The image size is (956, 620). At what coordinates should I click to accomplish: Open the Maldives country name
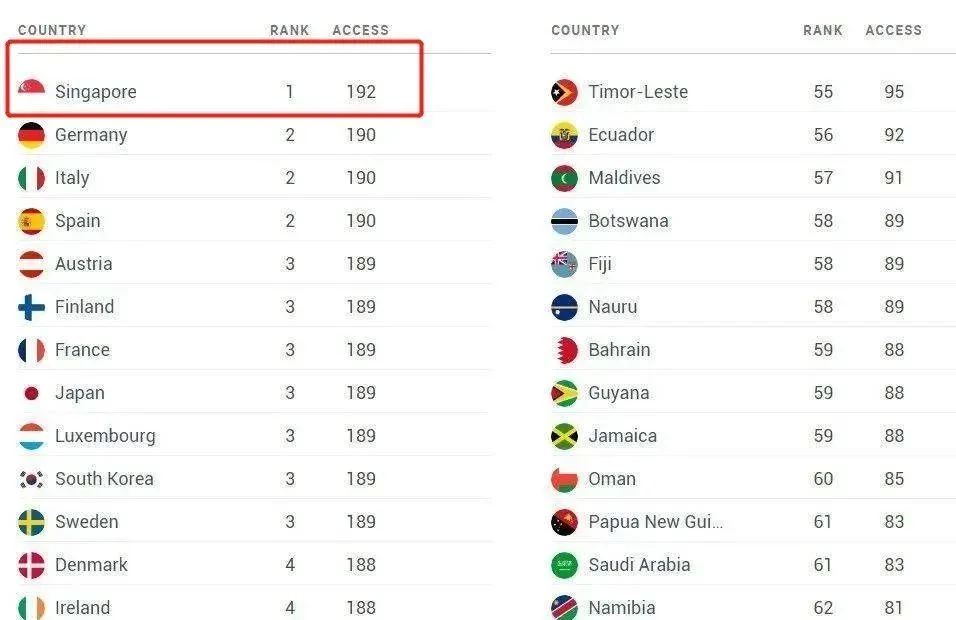pos(624,178)
